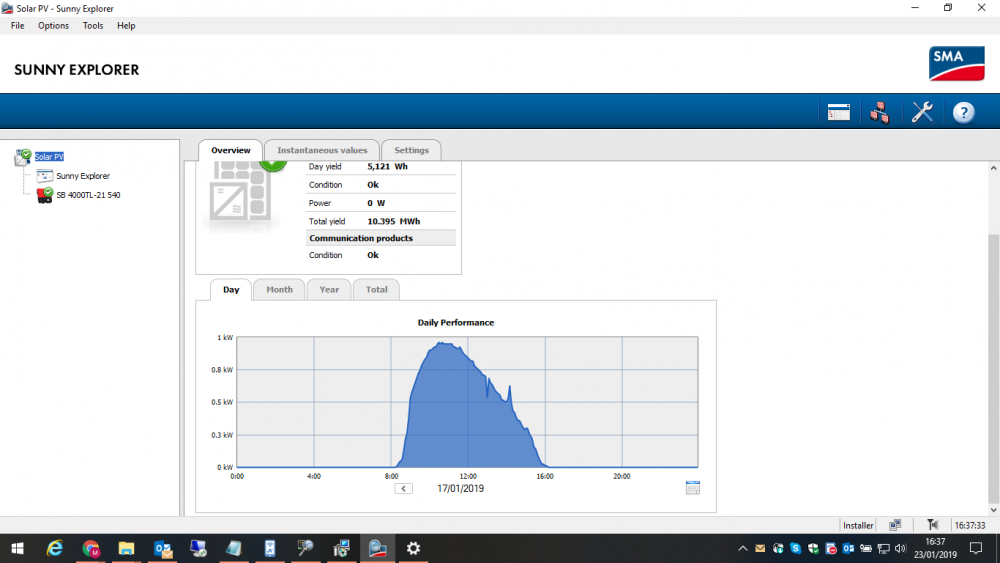Click the PV plant image thumbnail
The image size is (1000, 563).
tap(240, 194)
